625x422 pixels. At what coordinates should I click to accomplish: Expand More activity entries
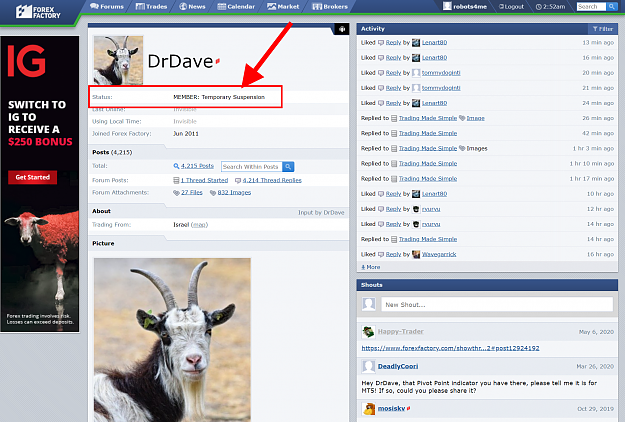click(370, 267)
